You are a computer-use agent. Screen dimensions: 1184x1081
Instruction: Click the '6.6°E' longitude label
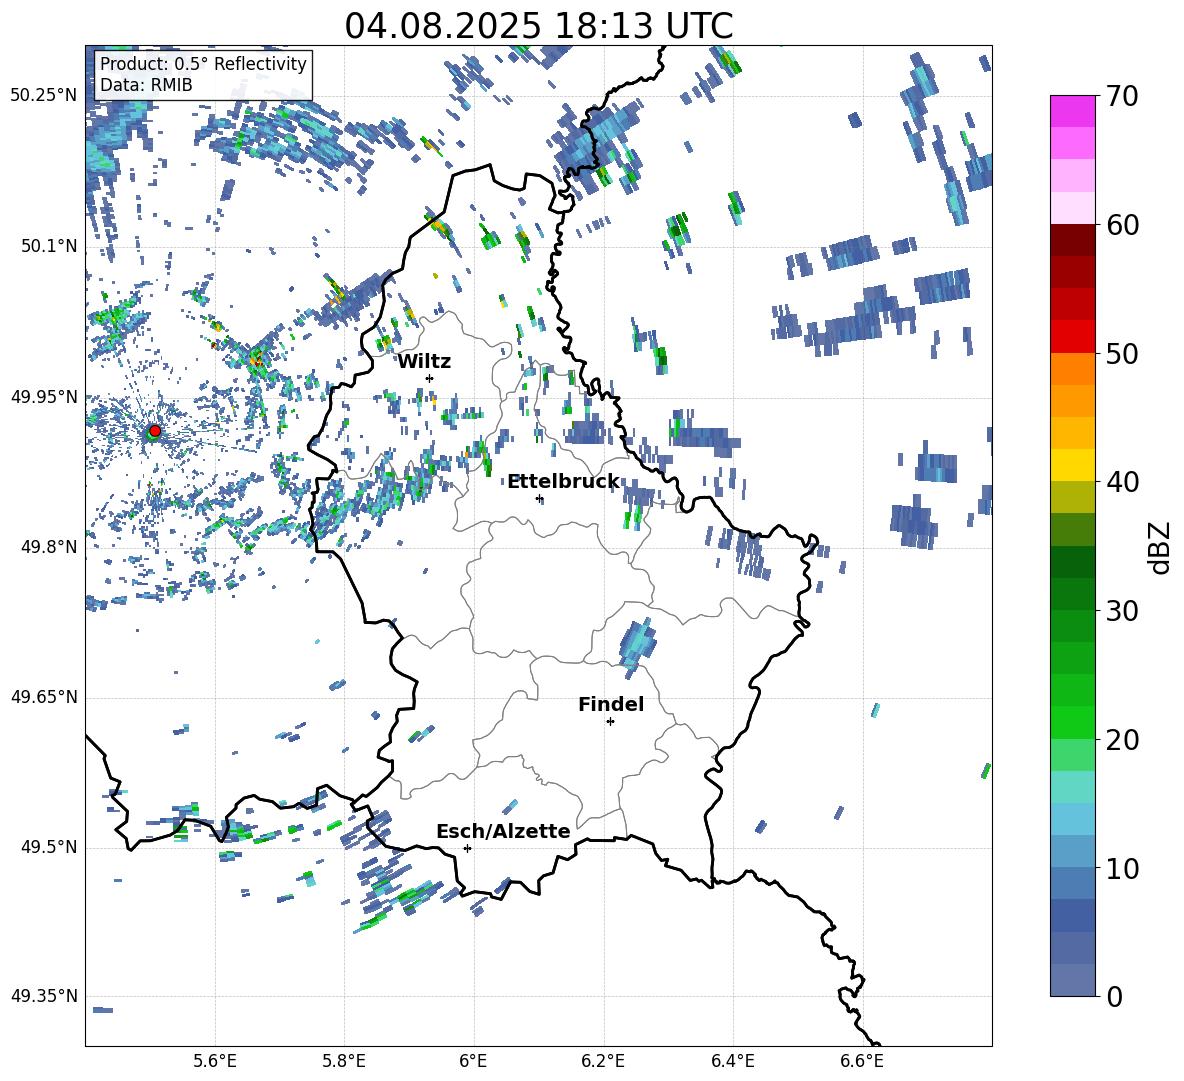tap(862, 1061)
